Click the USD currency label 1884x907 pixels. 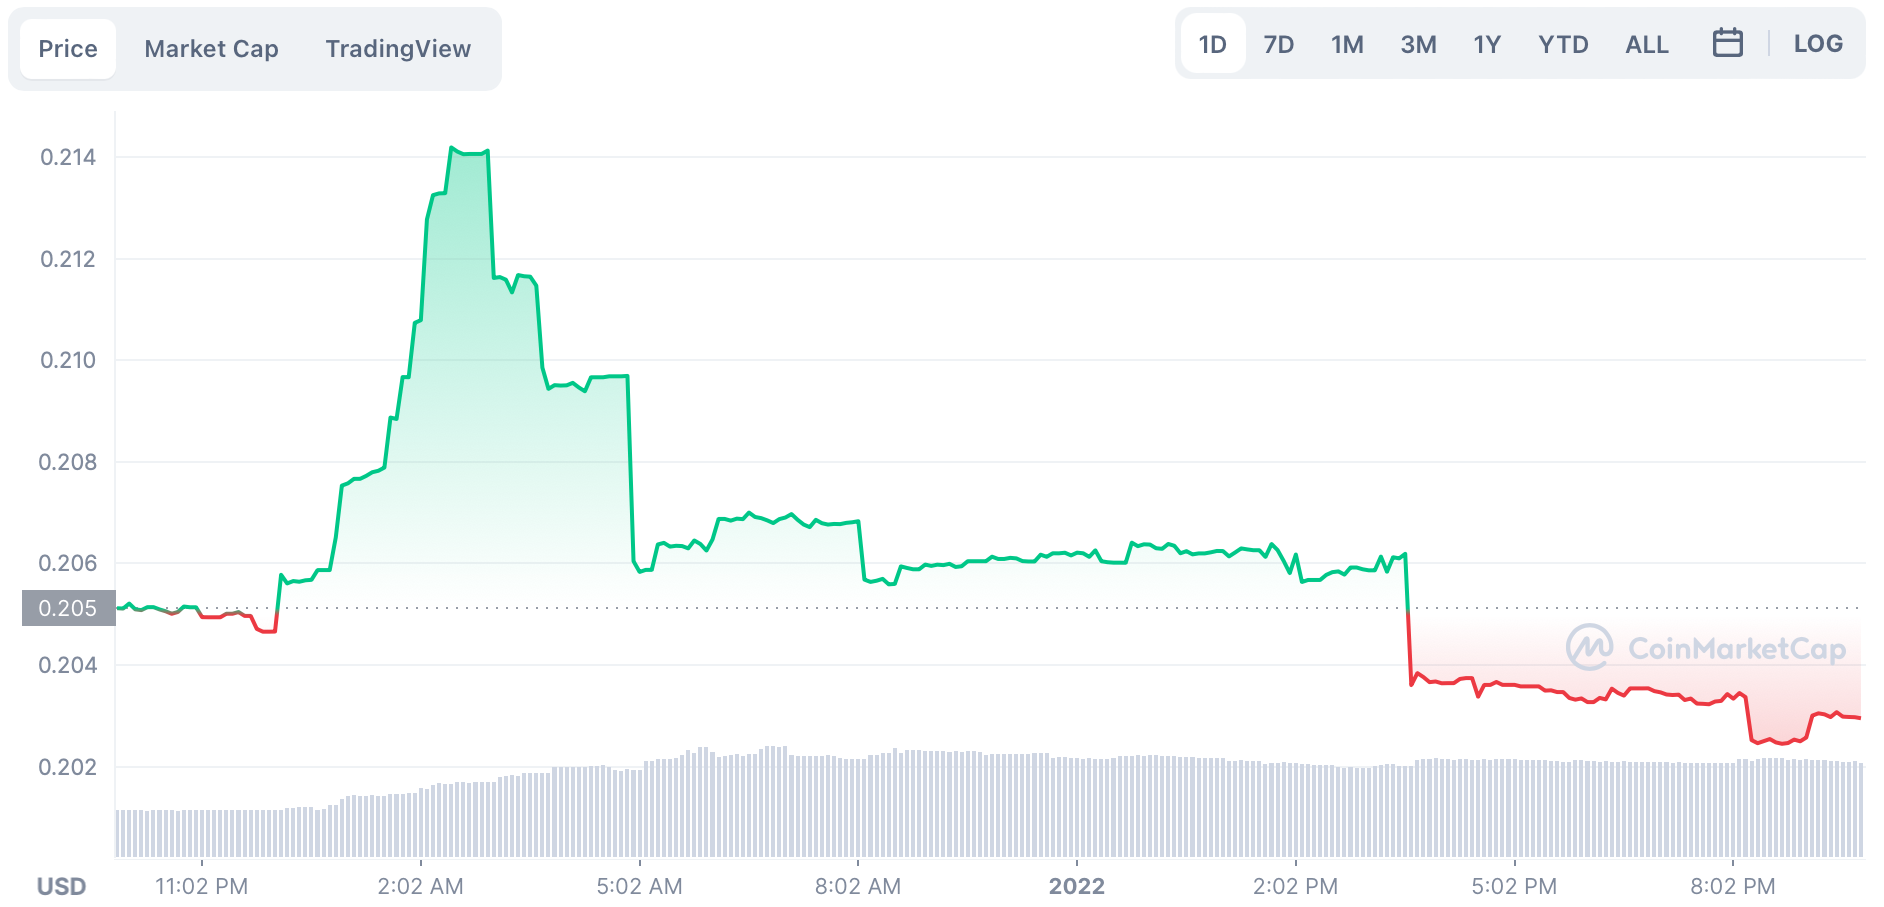(x=60, y=886)
